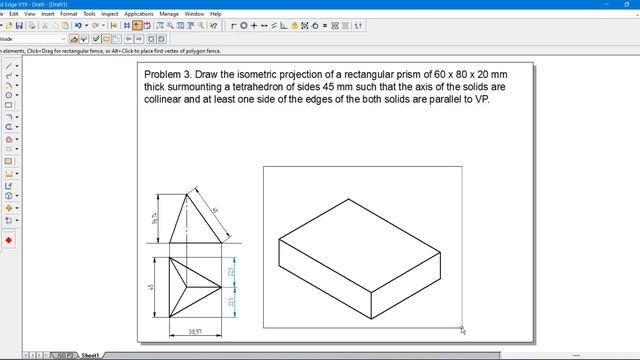
Task: Click the Tangent relationship icon
Action: pos(315,26)
